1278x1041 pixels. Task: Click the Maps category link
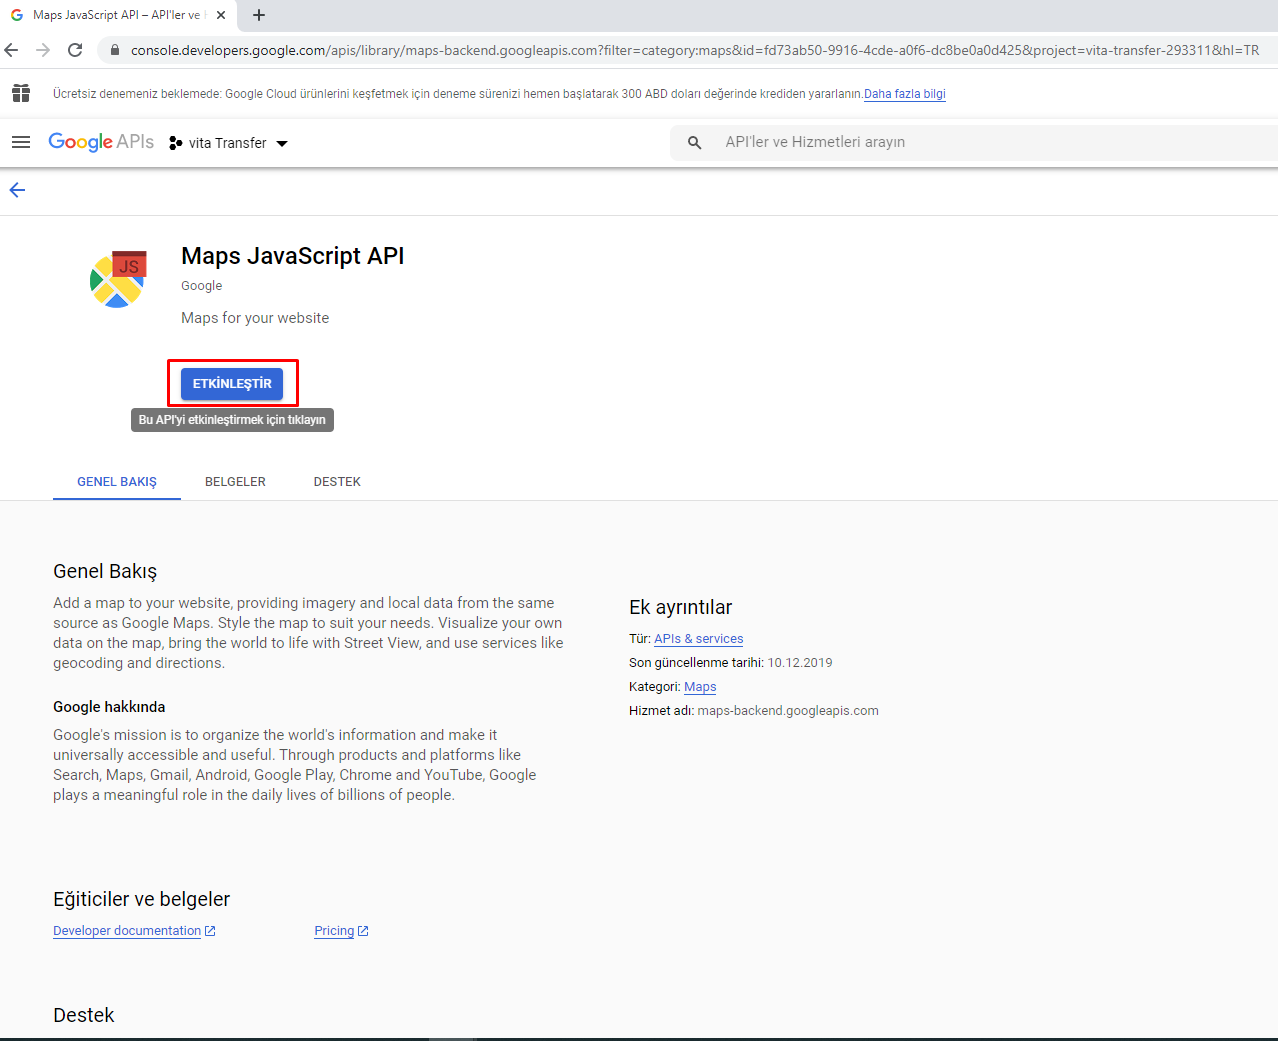(x=700, y=687)
